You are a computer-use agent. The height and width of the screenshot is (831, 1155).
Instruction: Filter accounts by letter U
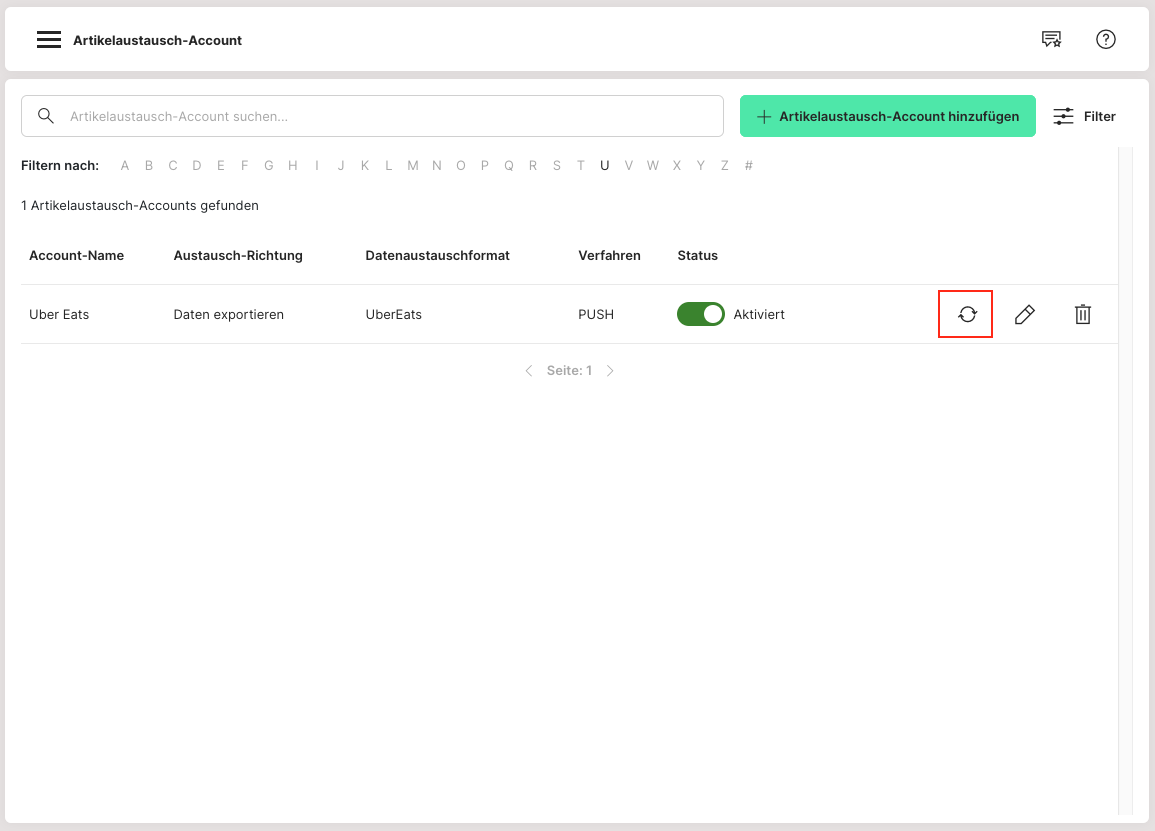[604, 166]
